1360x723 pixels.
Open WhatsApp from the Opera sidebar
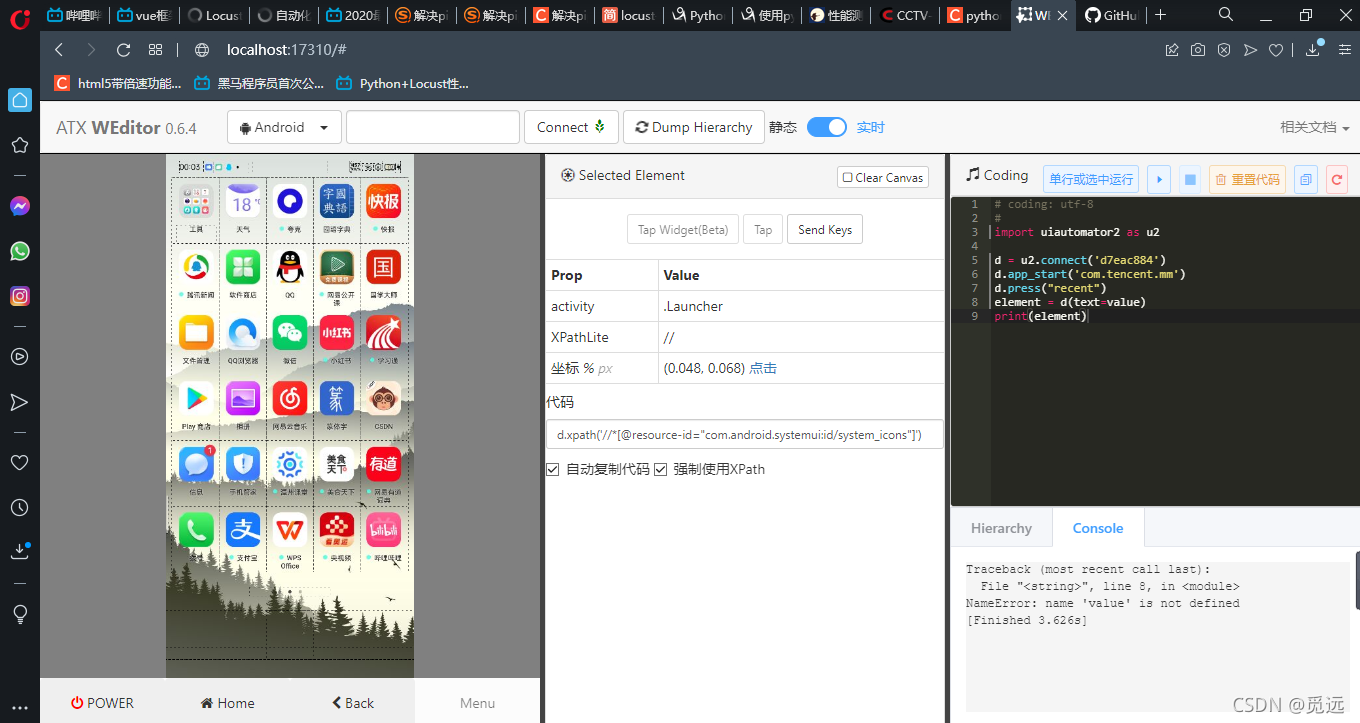pos(20,251)
